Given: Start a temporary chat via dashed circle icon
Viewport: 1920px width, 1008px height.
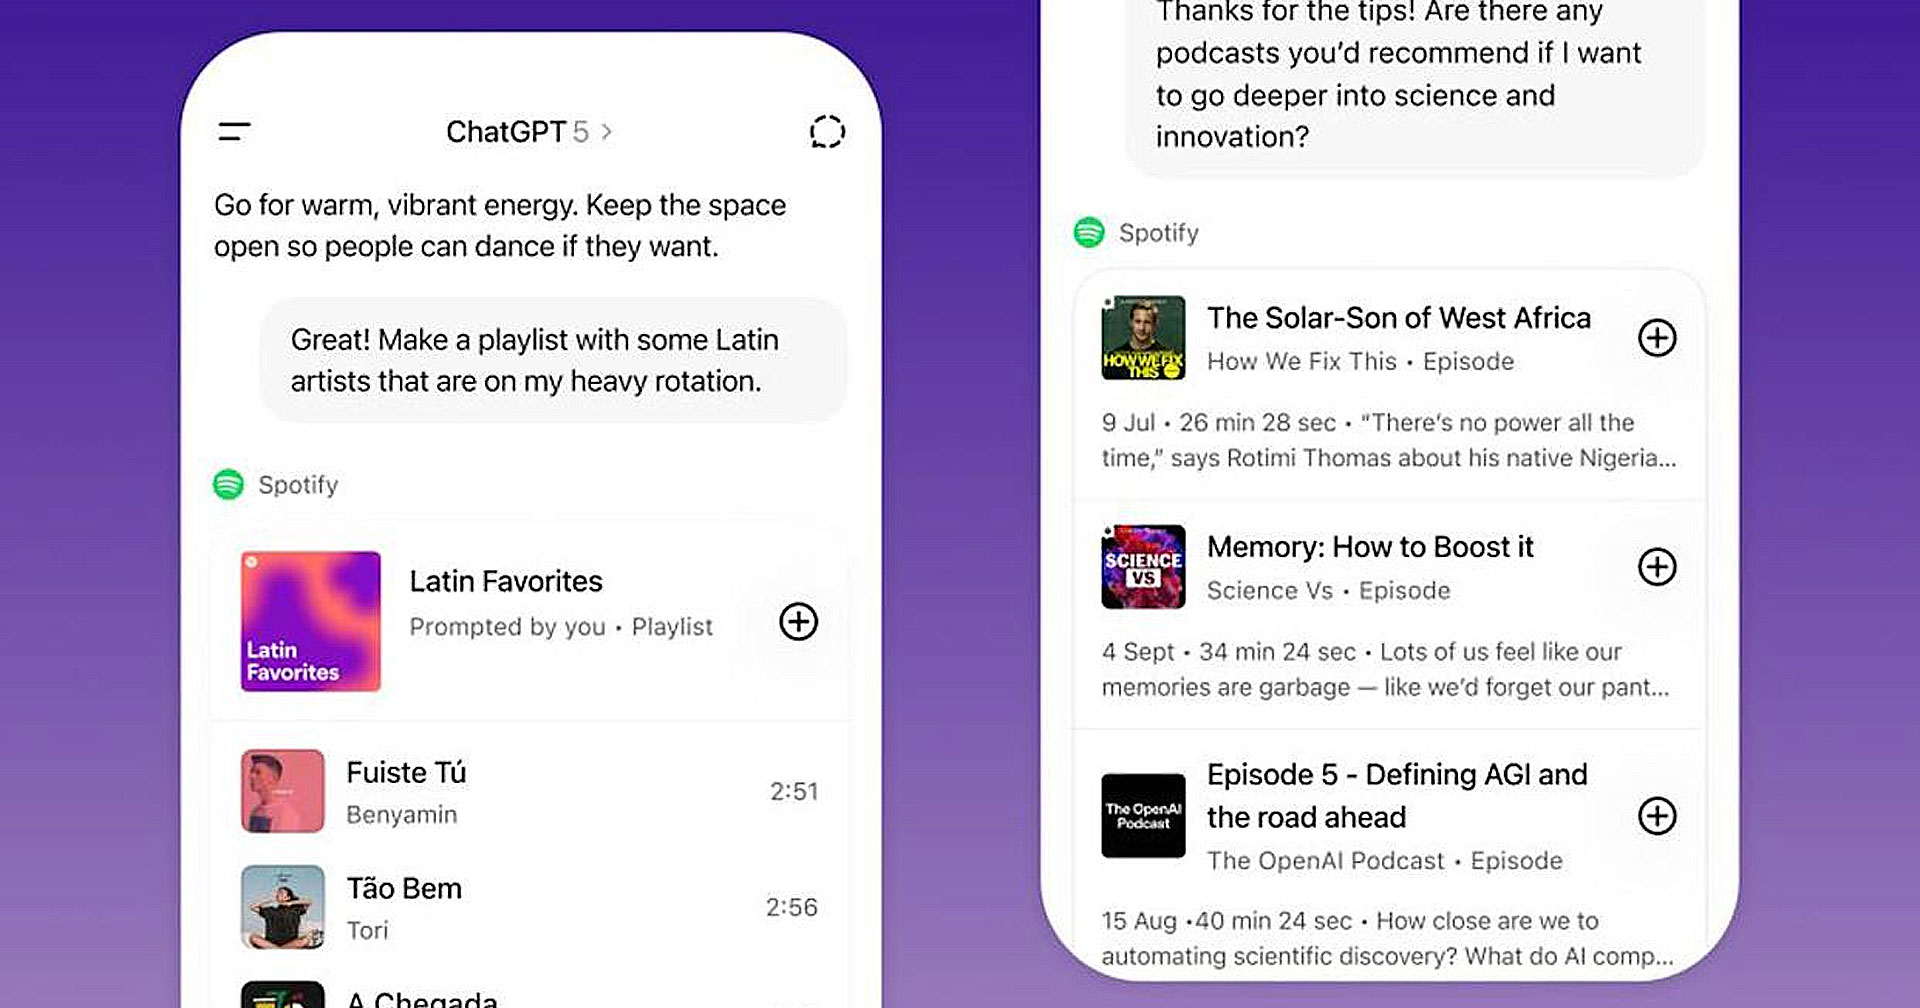Looking at the screenshot, I should coord(827,131).
